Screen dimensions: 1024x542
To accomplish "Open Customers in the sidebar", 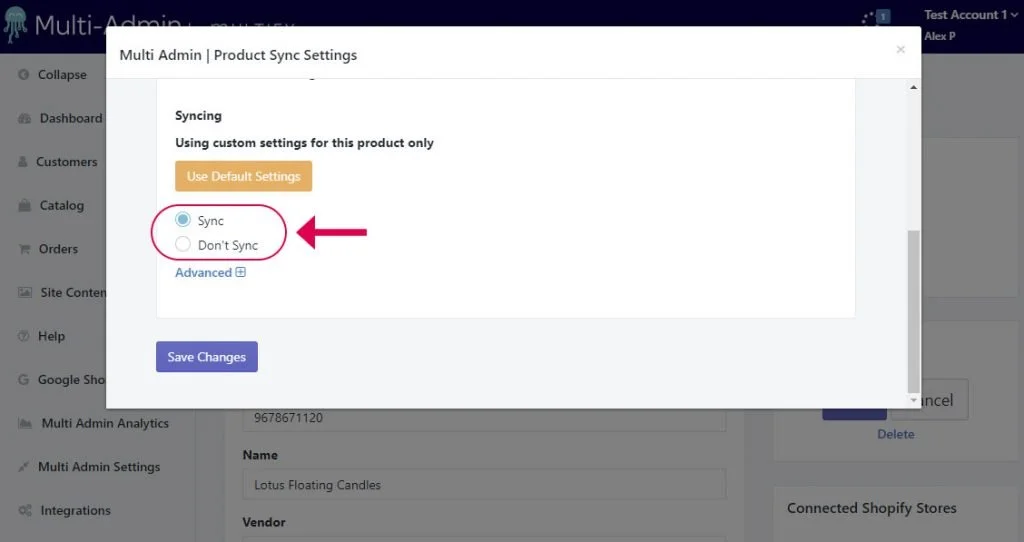I will coord(57,162).
